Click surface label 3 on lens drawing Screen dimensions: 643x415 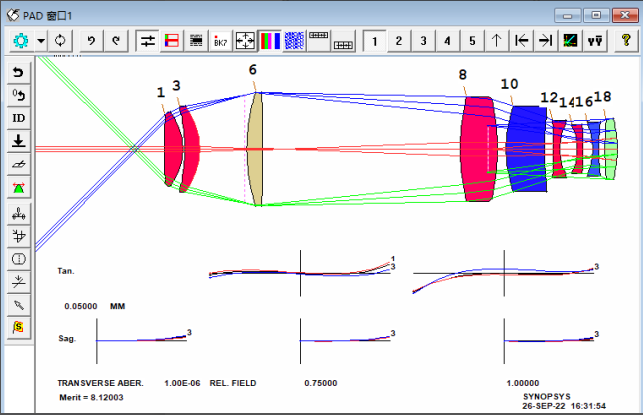click(176, 85)
